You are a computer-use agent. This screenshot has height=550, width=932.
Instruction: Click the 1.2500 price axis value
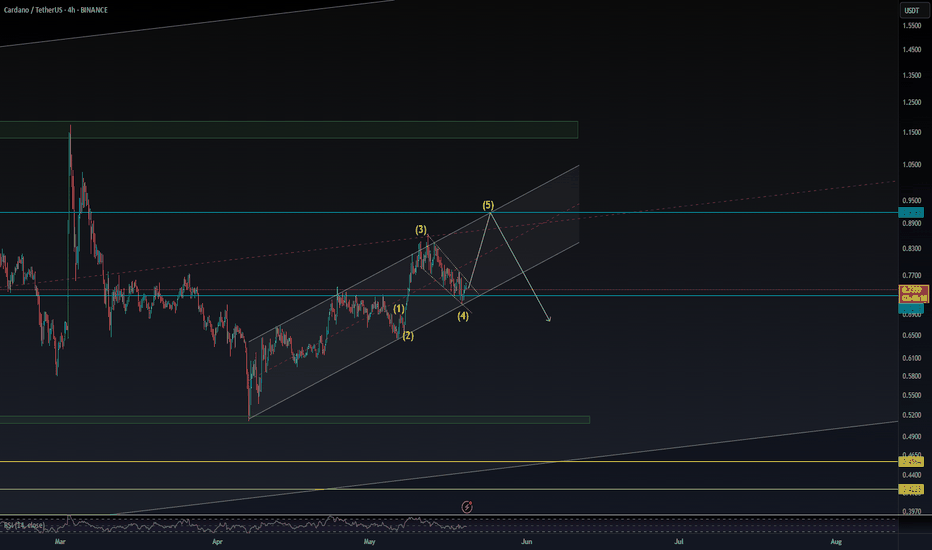point(912,102)
